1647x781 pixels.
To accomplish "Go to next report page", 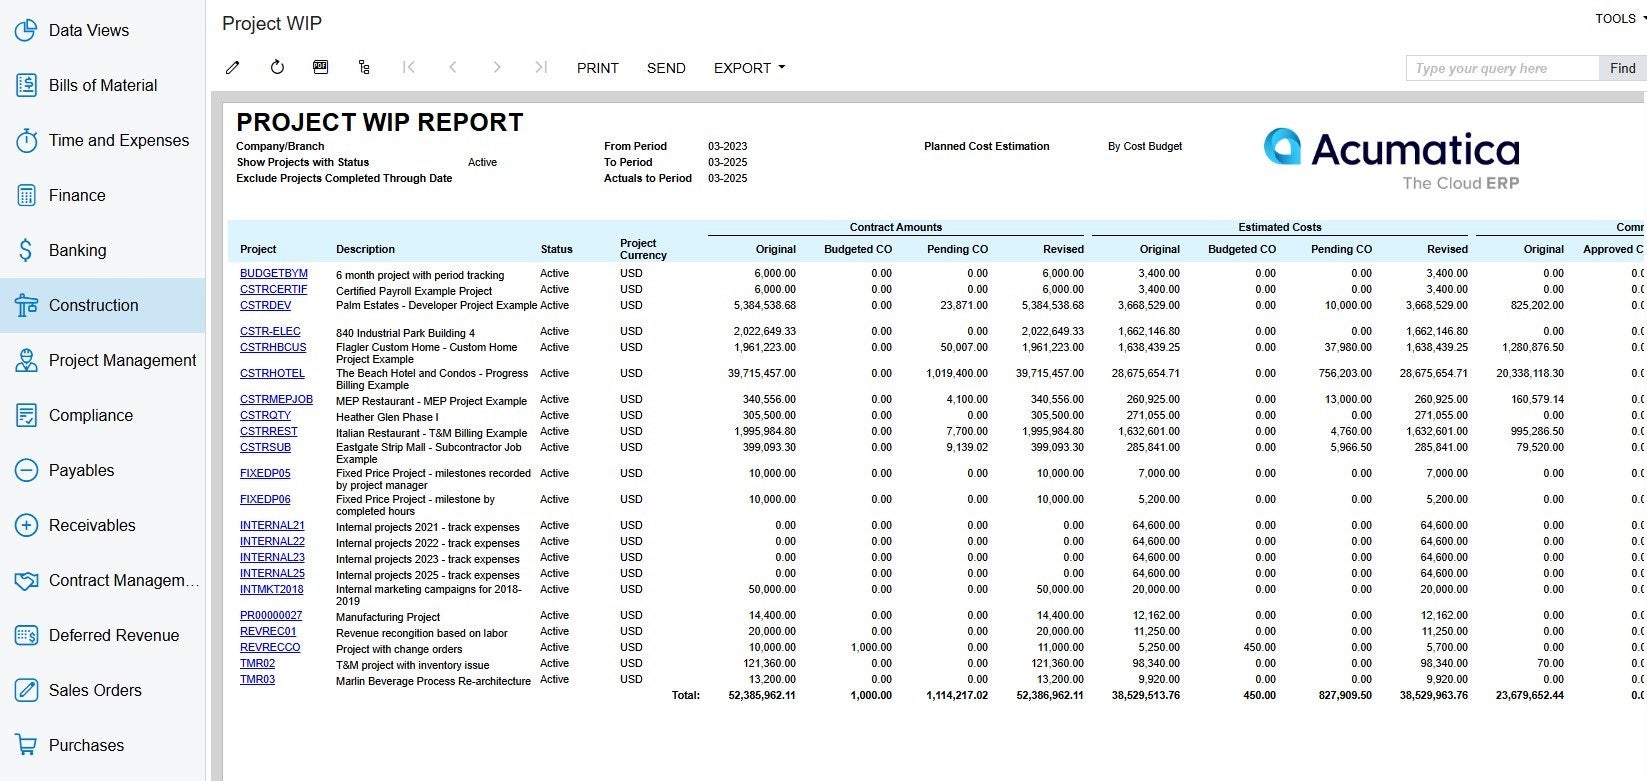I will pyautogui.click(x=497, y=68).
